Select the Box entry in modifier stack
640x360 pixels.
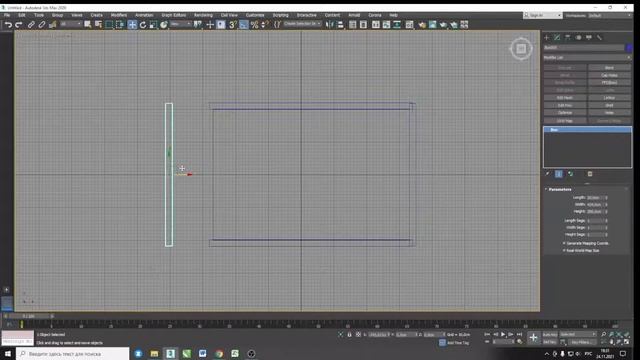coord(587,130)
